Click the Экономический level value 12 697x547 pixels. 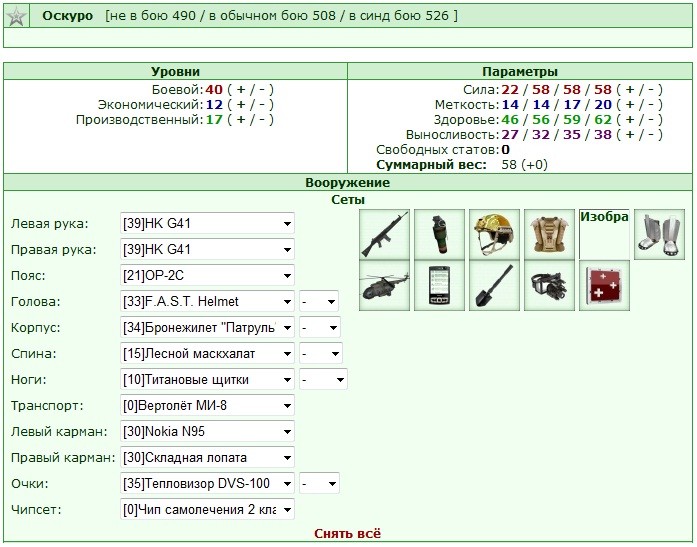coord(214,105)
